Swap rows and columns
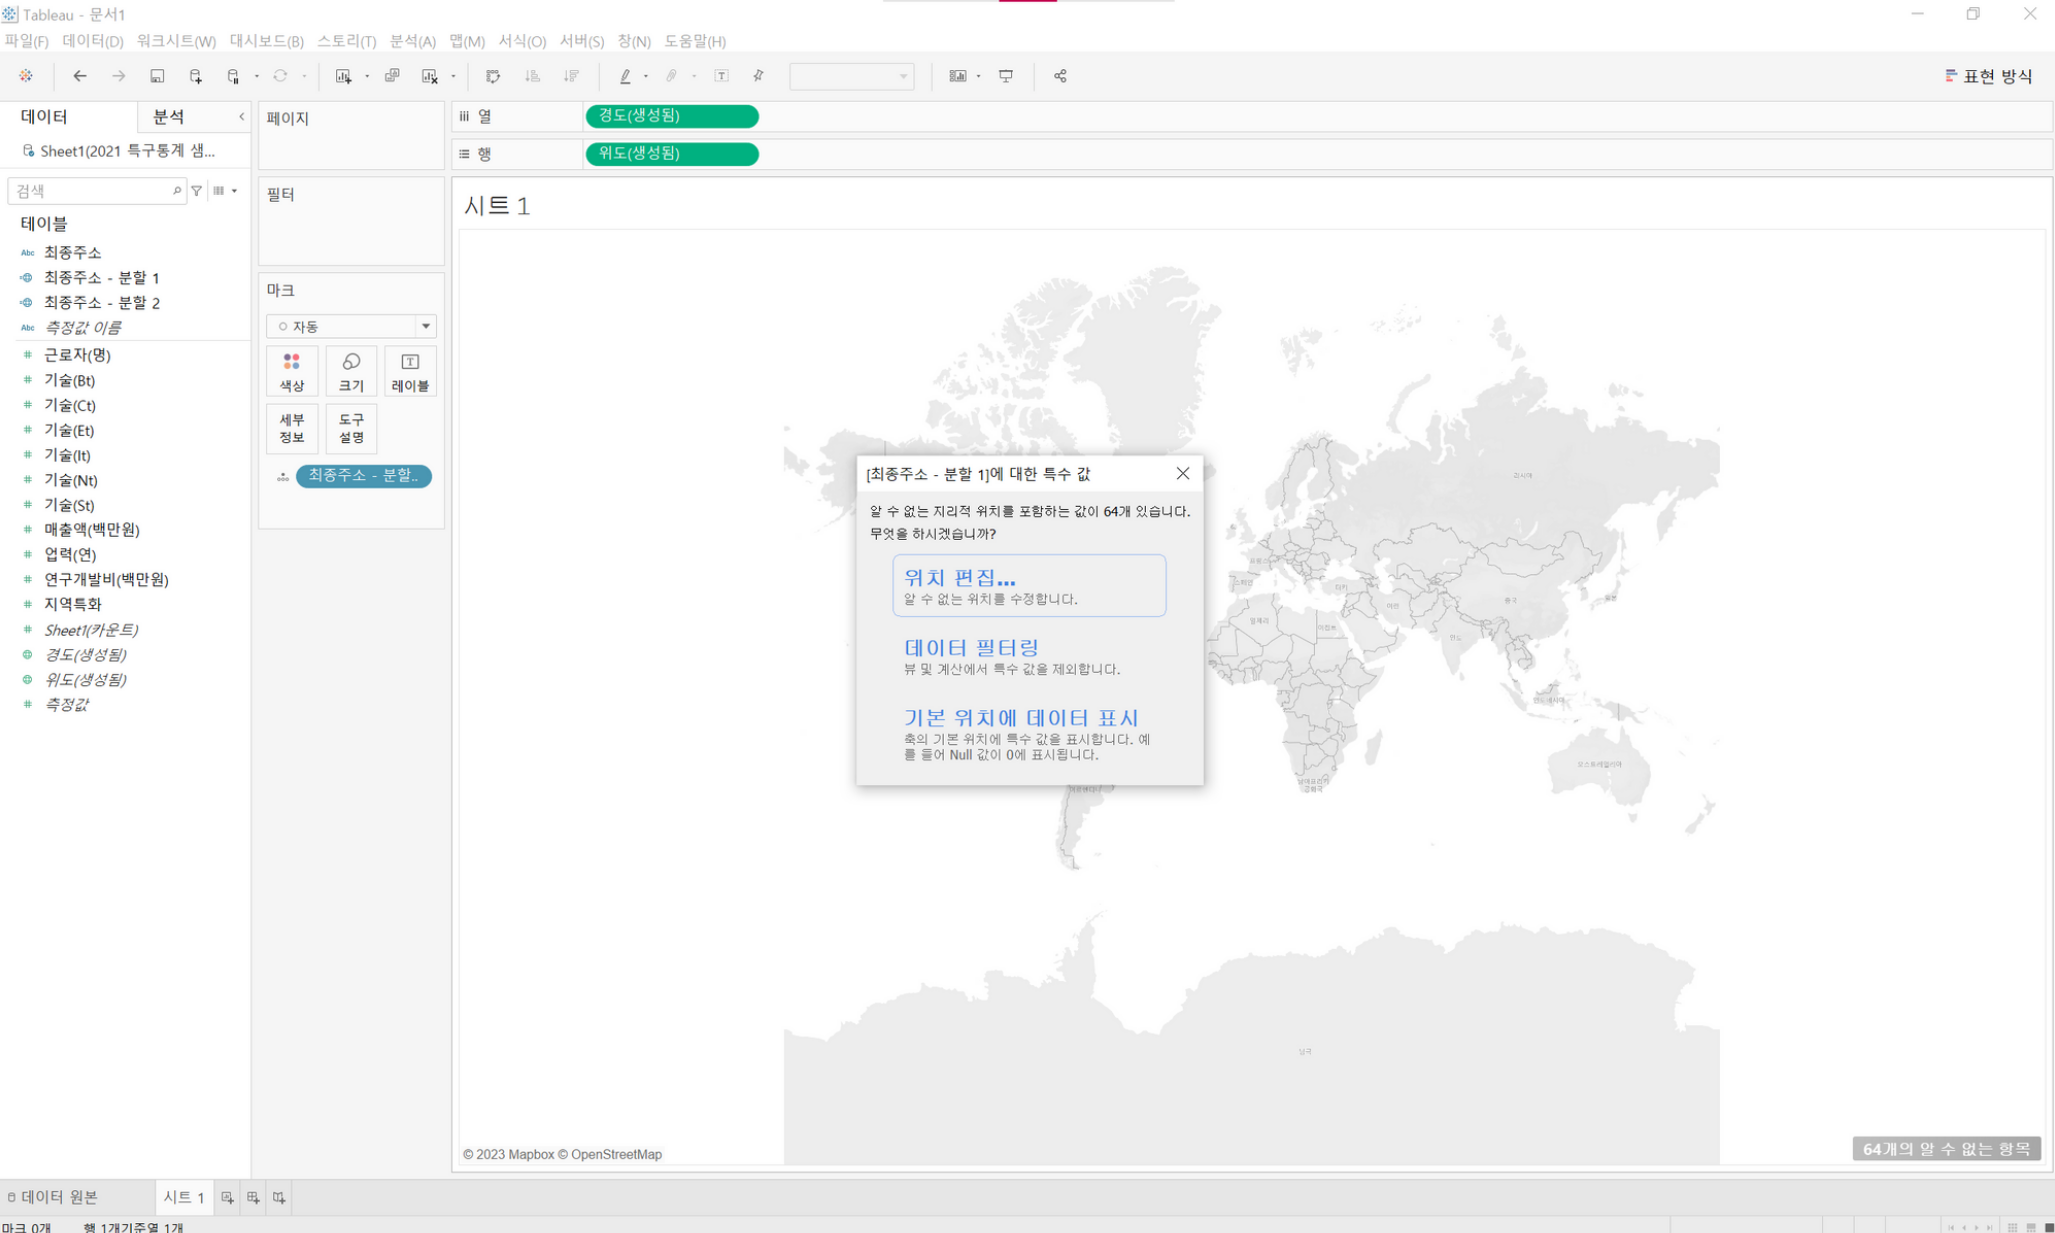 point(493,76)
